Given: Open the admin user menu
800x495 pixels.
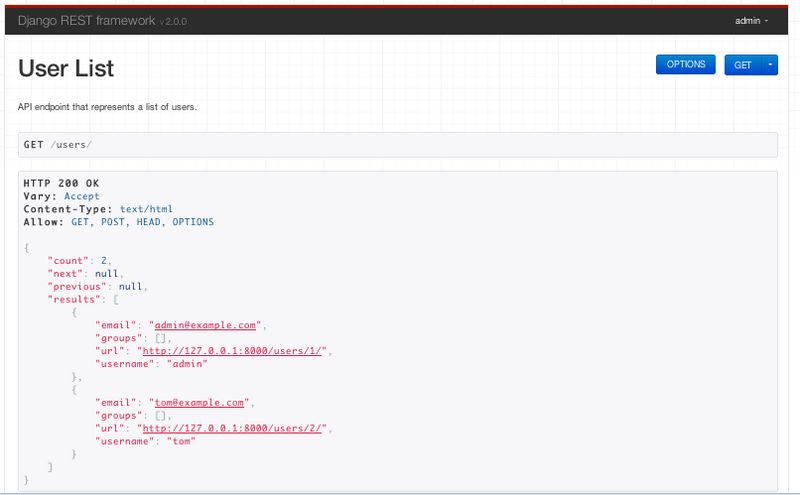Looking at the screenshot, I should tap(751, 21).
